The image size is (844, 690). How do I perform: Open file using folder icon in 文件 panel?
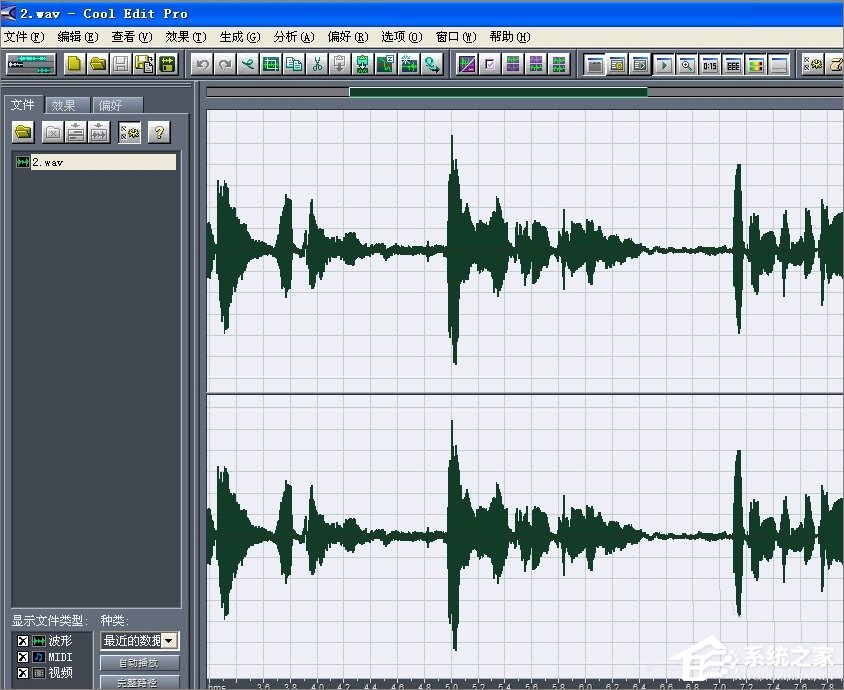click(23, 132)
